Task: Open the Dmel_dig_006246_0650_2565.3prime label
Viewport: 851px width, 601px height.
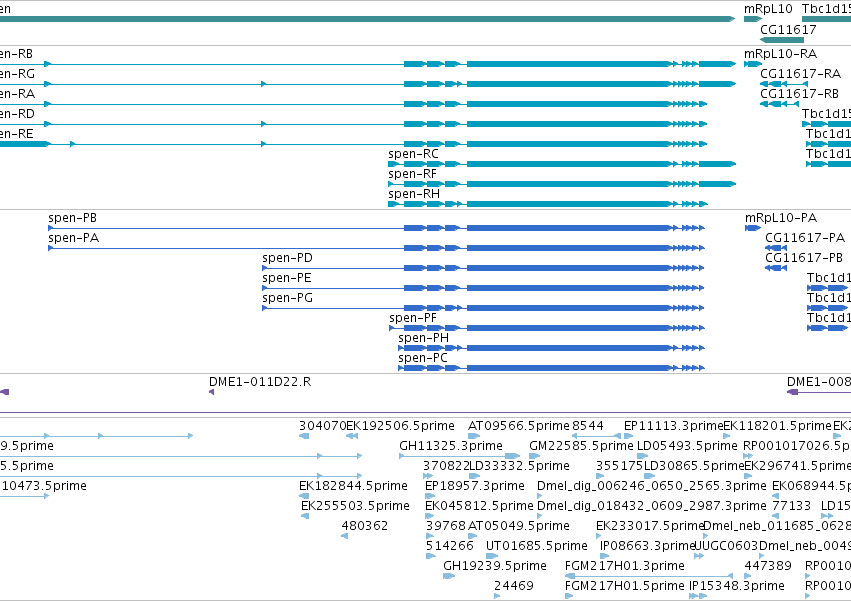Action: pos(652,486)
